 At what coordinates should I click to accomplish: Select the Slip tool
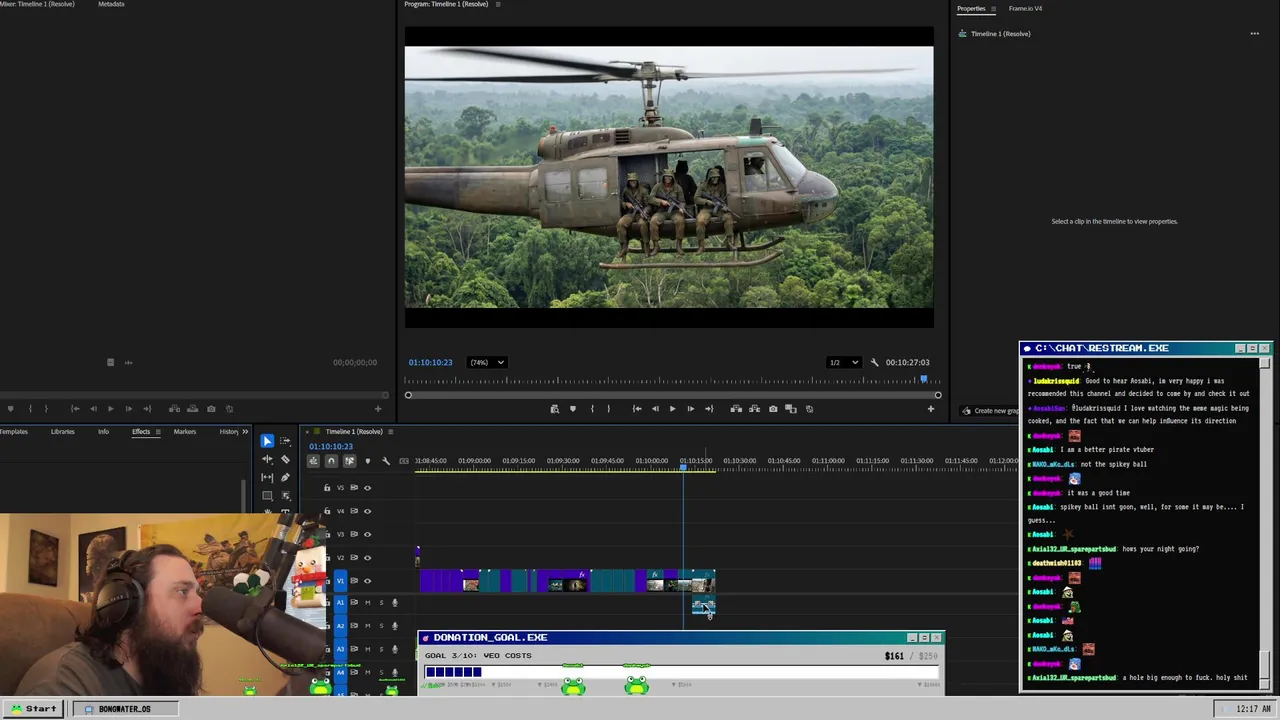click(x=267, y=477)
